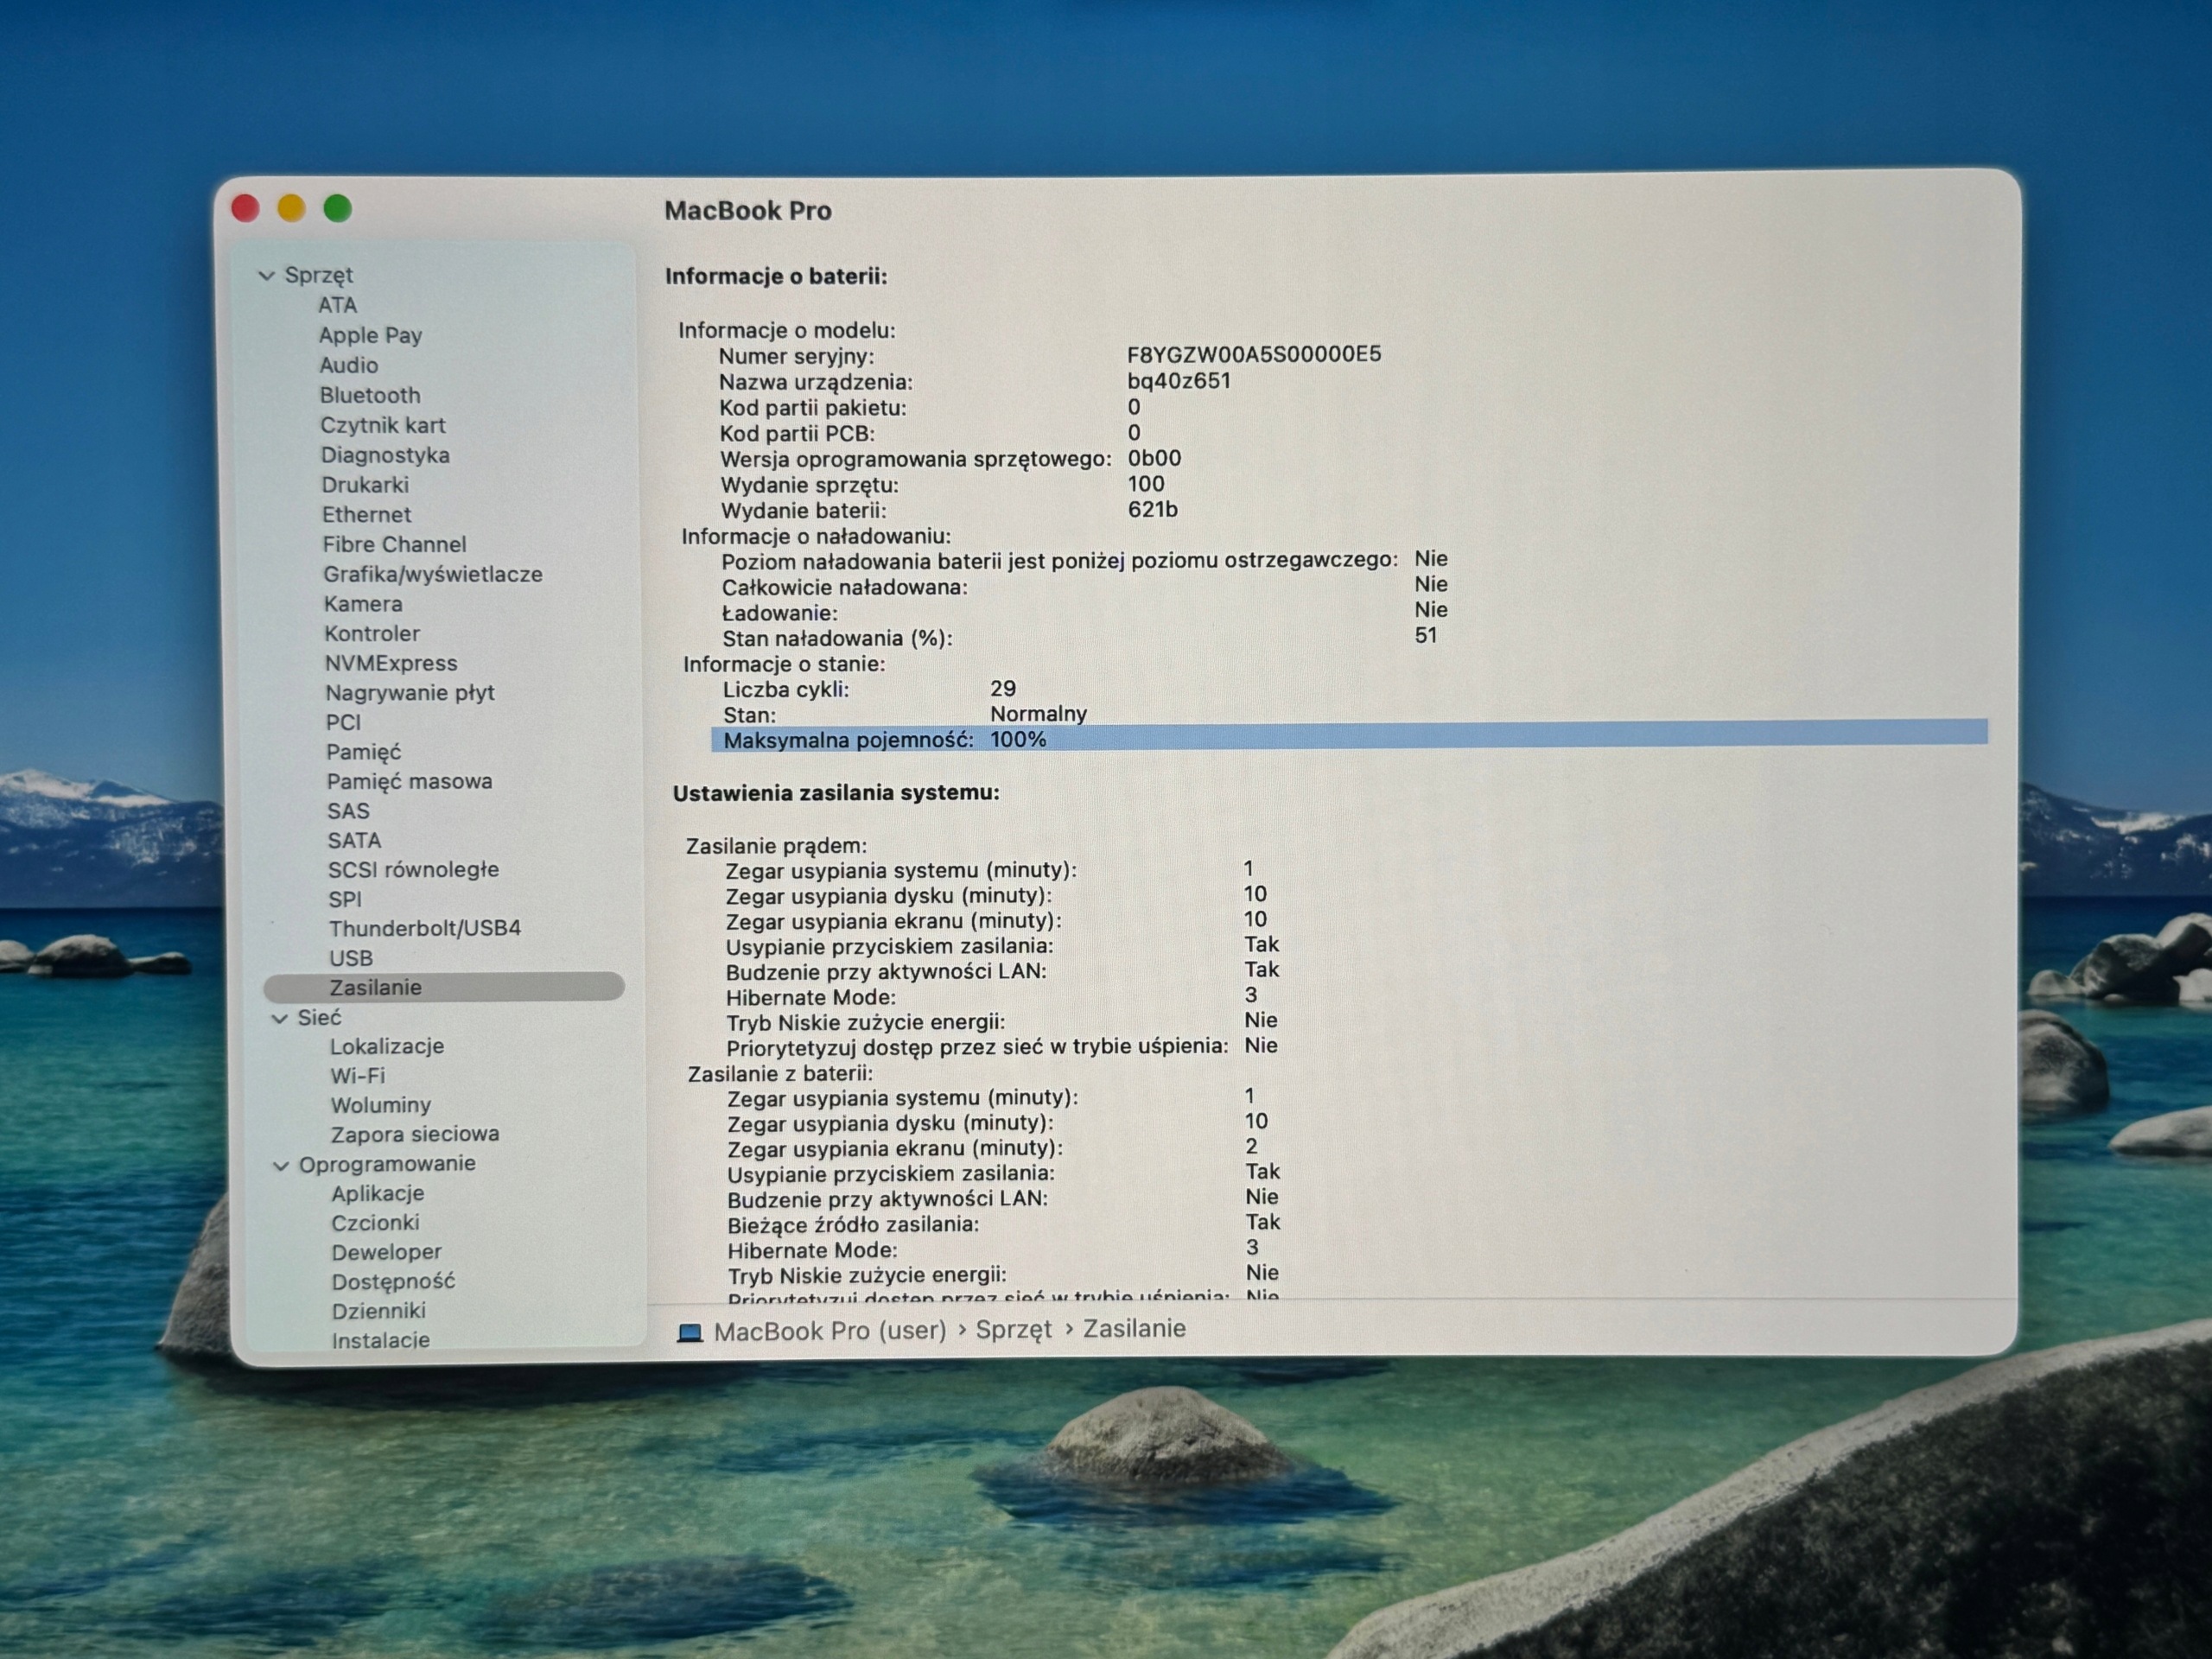Open Pamięć masowa in the sidebar
The image size is (2212, 1659).
coord(409,781)
